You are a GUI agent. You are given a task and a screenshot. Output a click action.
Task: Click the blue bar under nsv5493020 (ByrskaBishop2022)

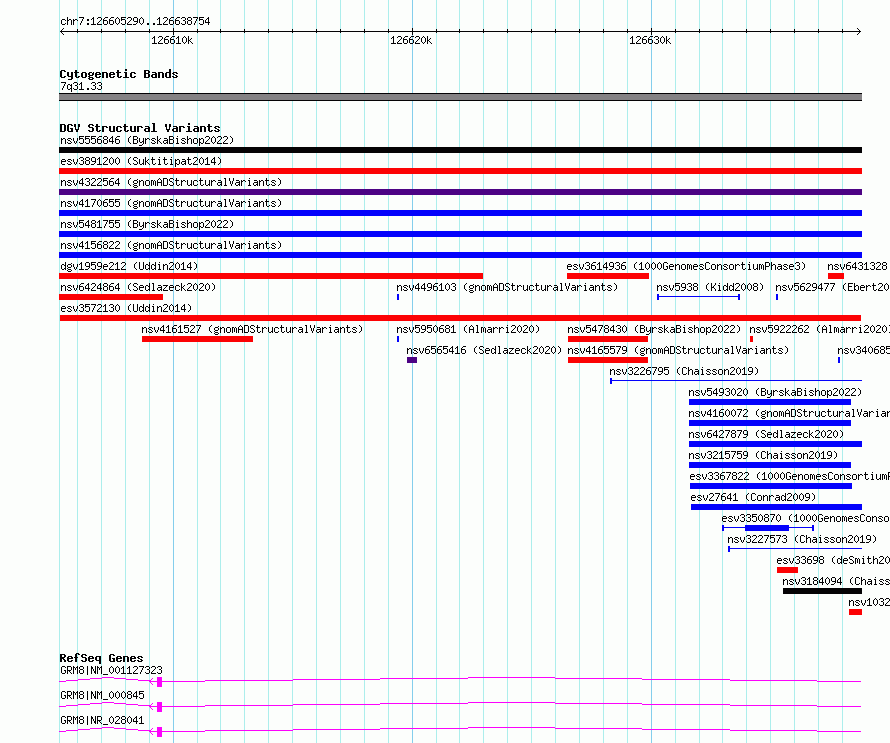[x=770, y=402]
